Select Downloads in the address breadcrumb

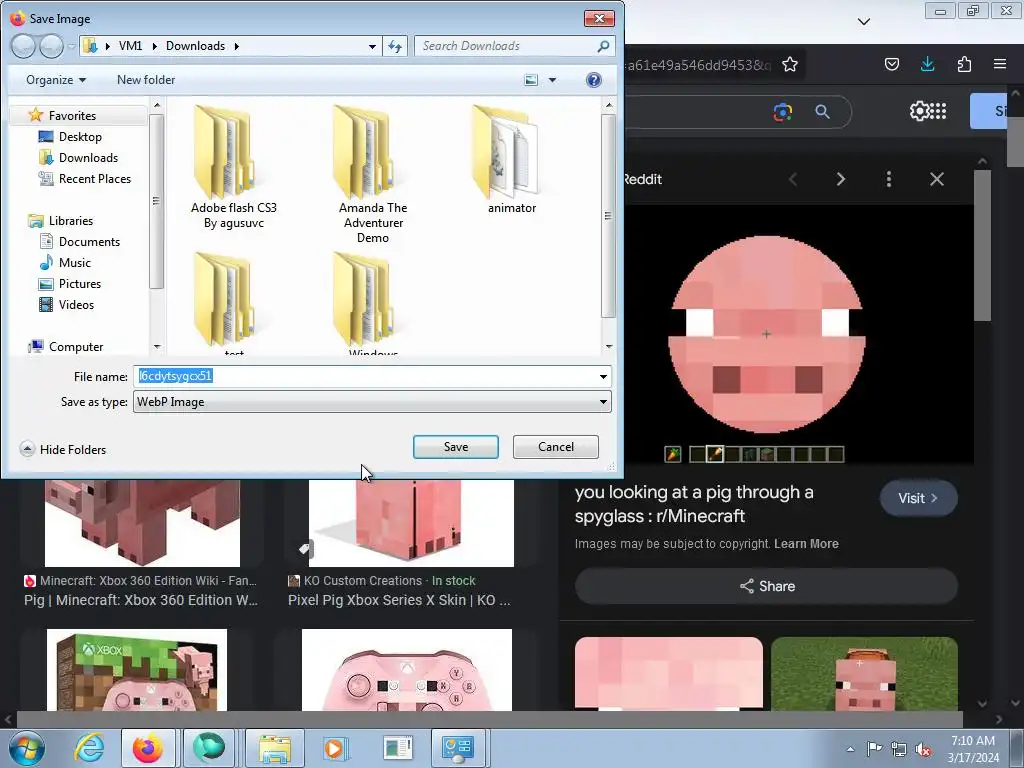pyautogui.click(x=195, y=46)
